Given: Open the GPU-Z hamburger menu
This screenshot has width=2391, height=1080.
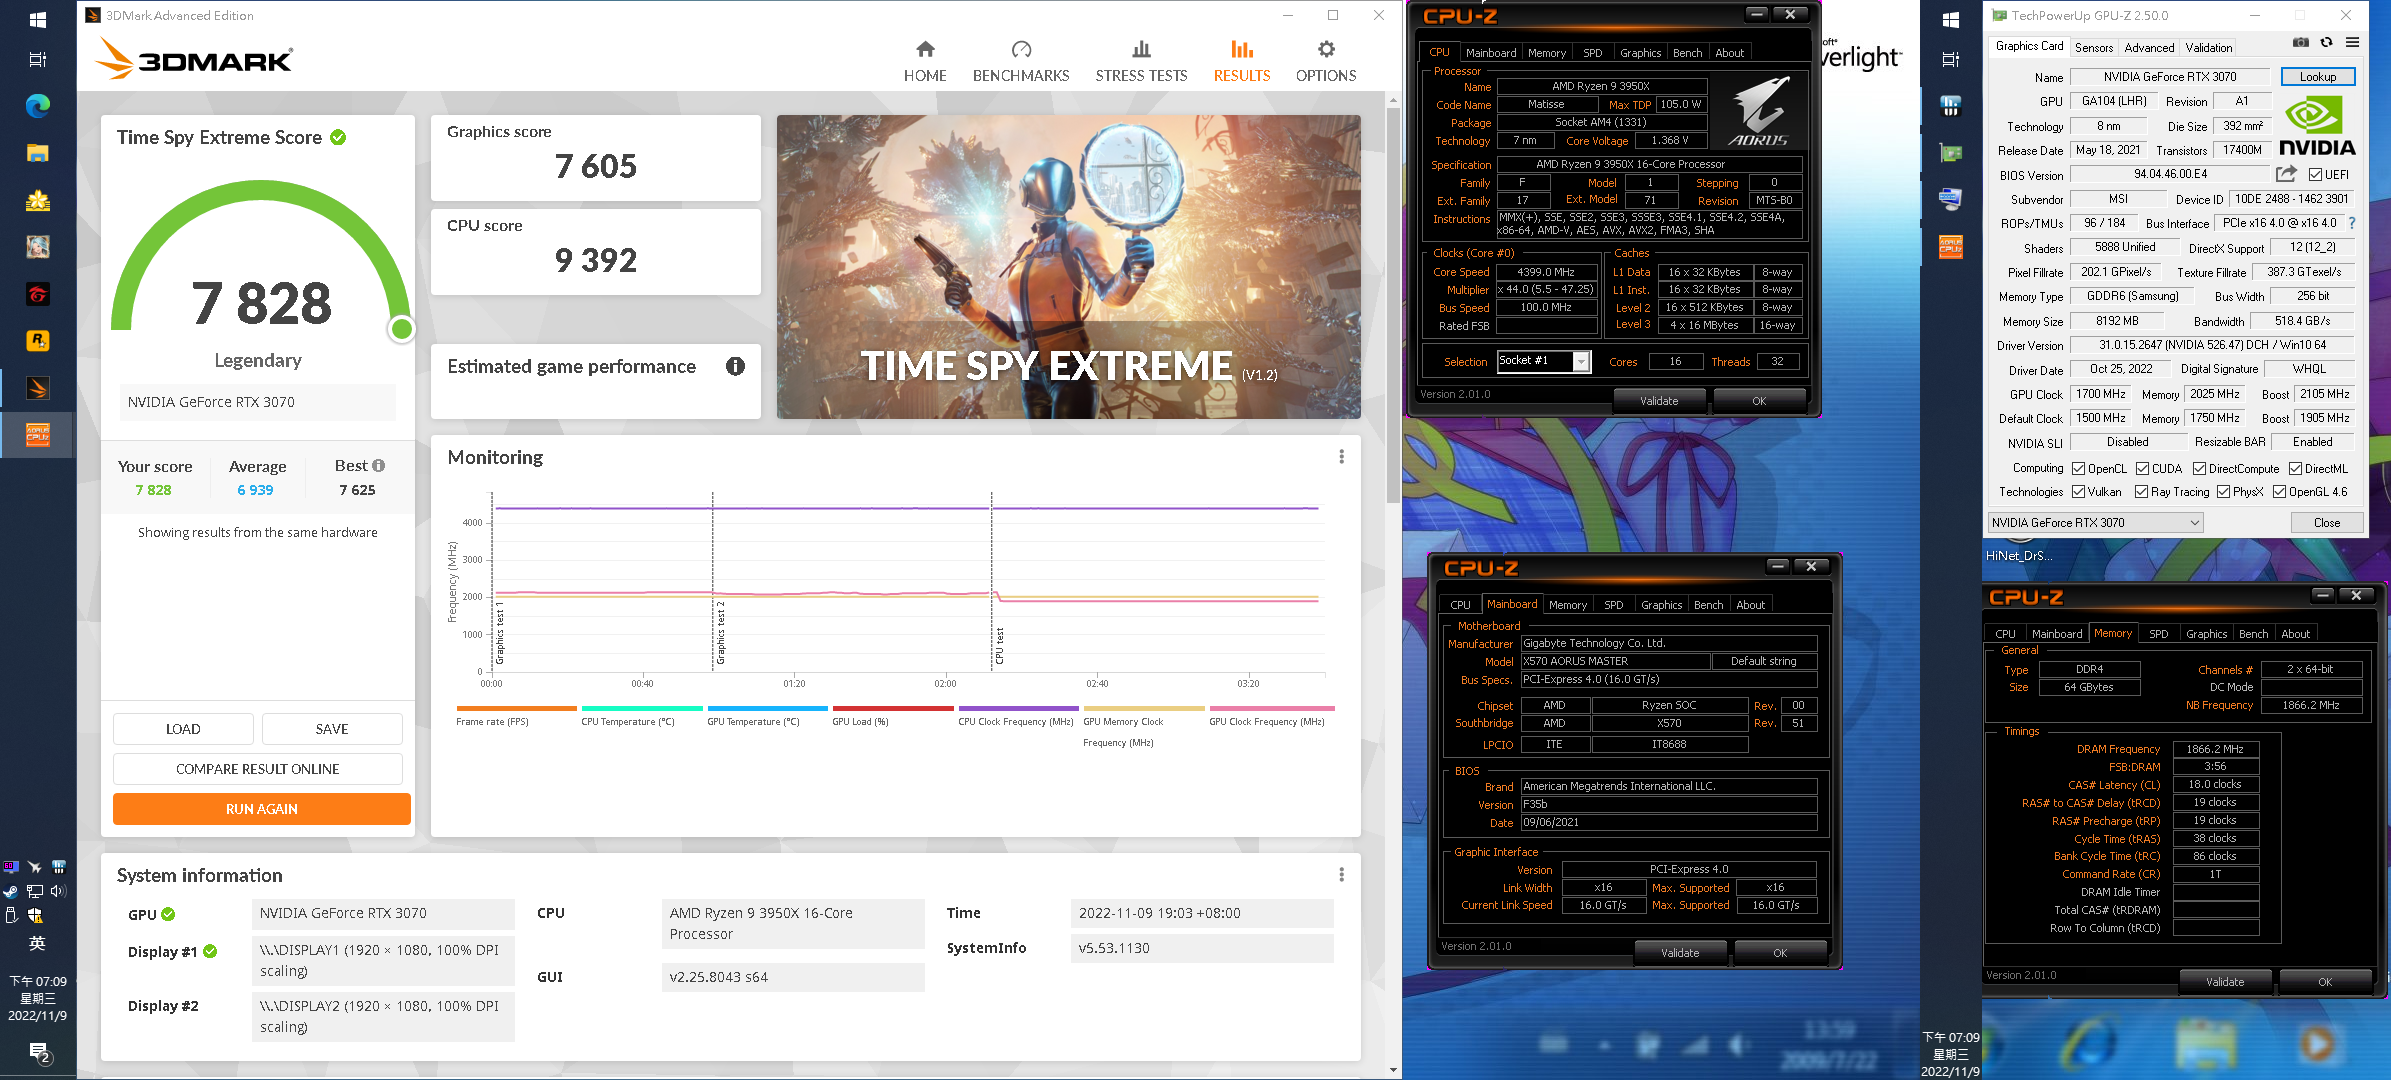Looking at the screenshot, I should (x=2352, y=42).
